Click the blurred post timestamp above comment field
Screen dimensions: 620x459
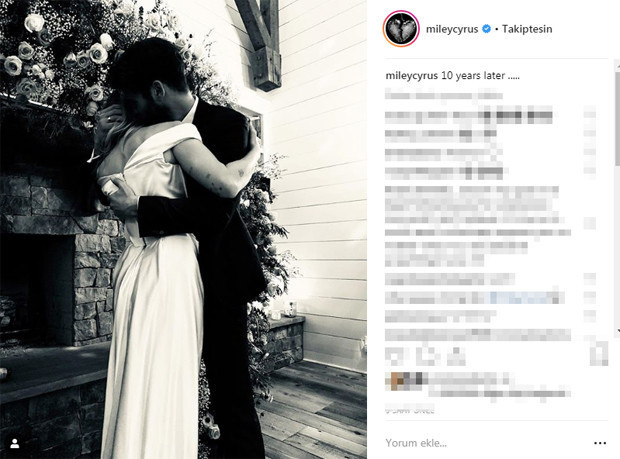[x=410, y=410]
